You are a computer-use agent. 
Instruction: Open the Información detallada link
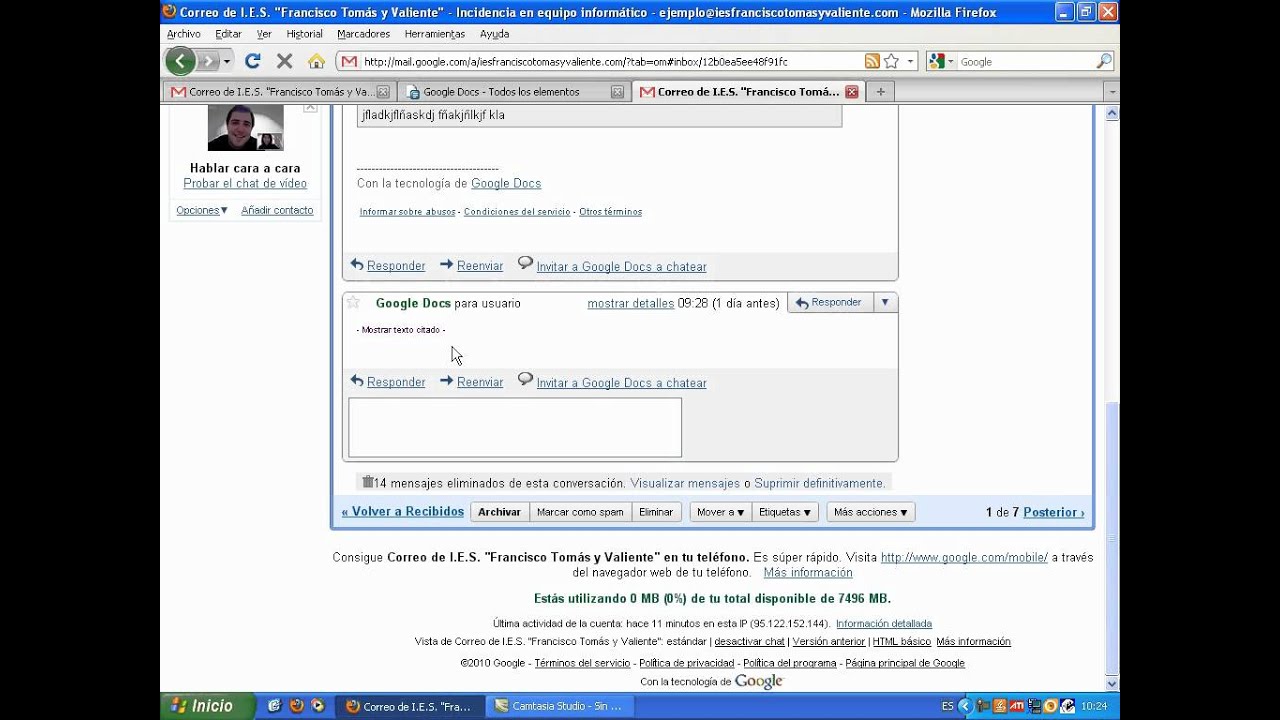click(884, 624)
